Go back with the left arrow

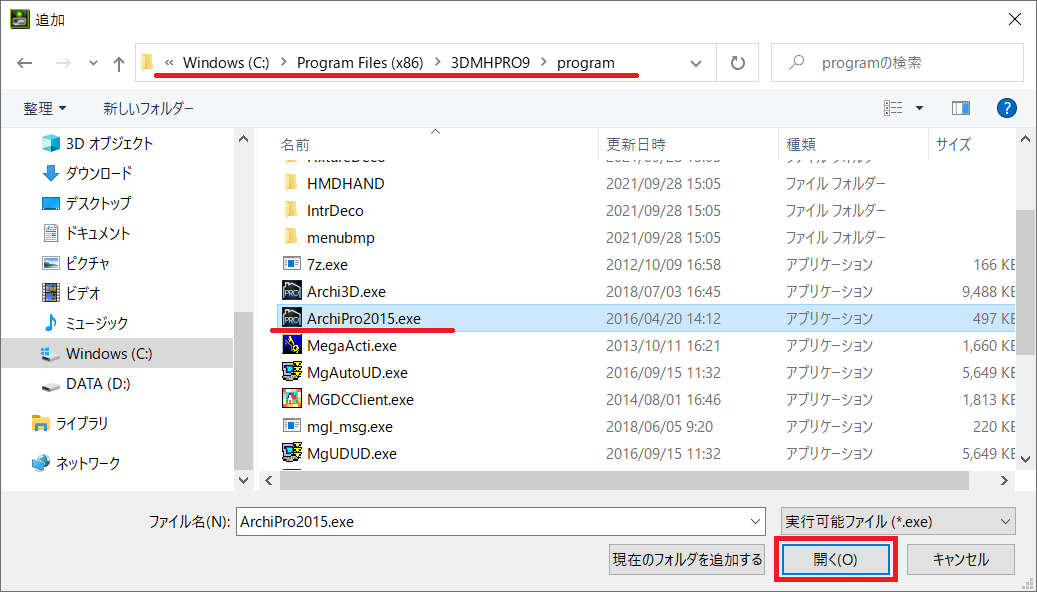coord(24,63)
